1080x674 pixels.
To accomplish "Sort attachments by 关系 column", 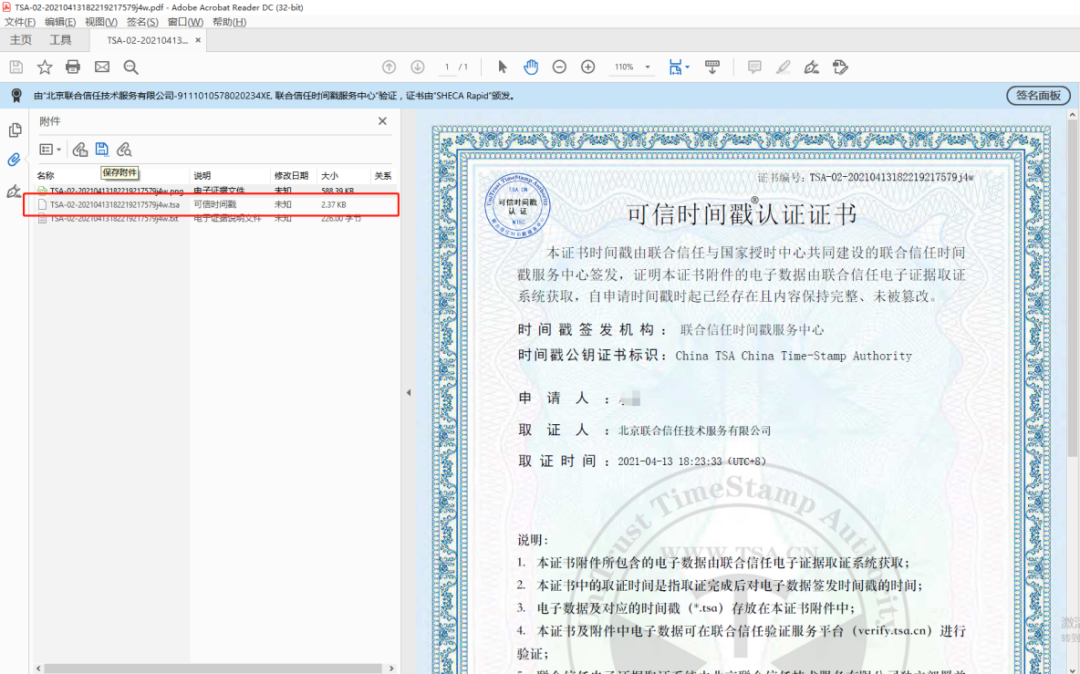I will 383,176.
